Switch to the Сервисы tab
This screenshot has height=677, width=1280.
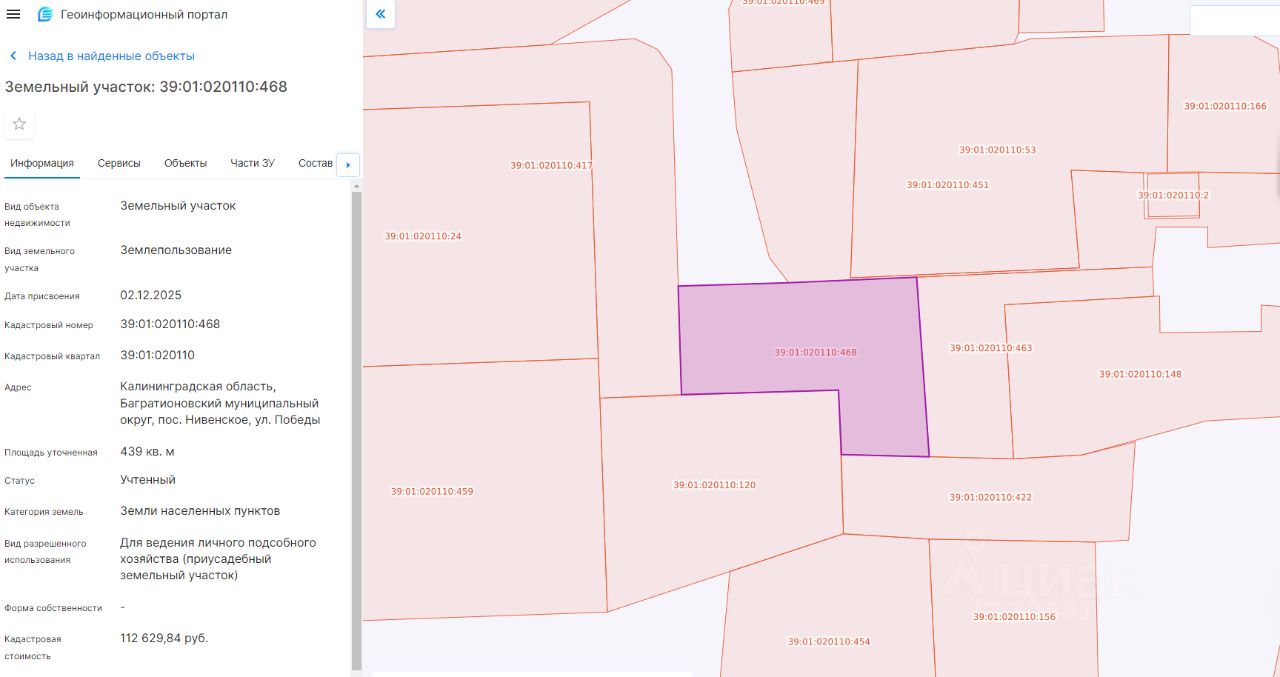119,163
